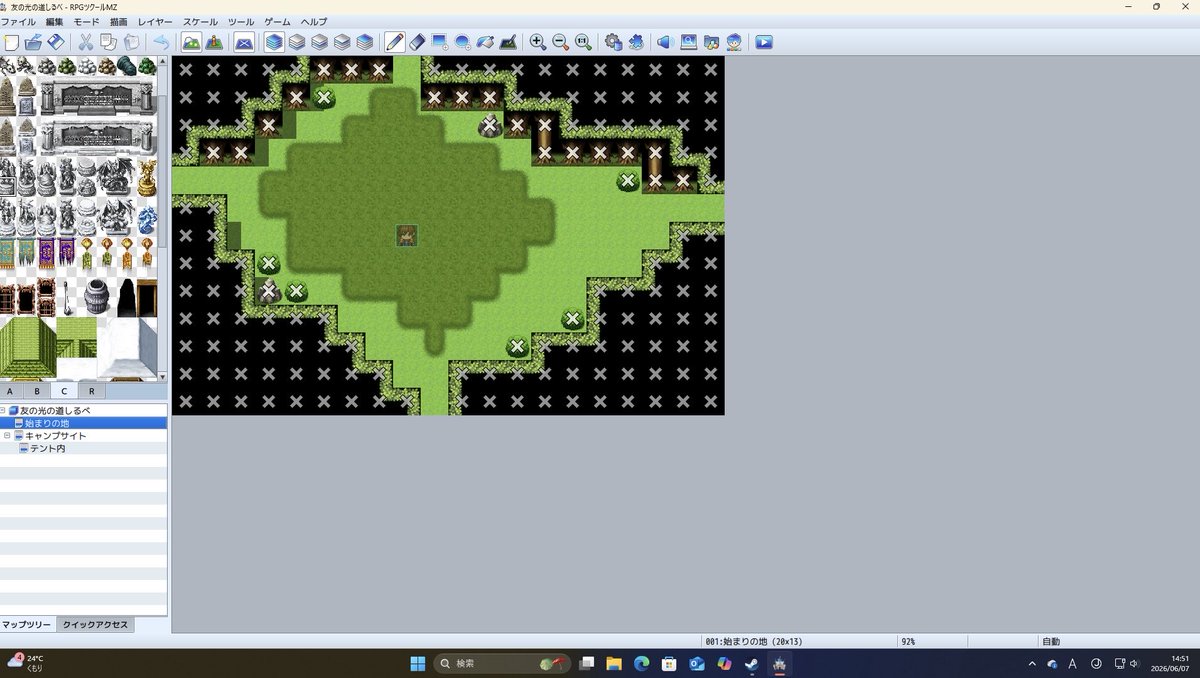Zoom in on the map
This screenshot has height=678, width=1200.
(x=538, y=42)
